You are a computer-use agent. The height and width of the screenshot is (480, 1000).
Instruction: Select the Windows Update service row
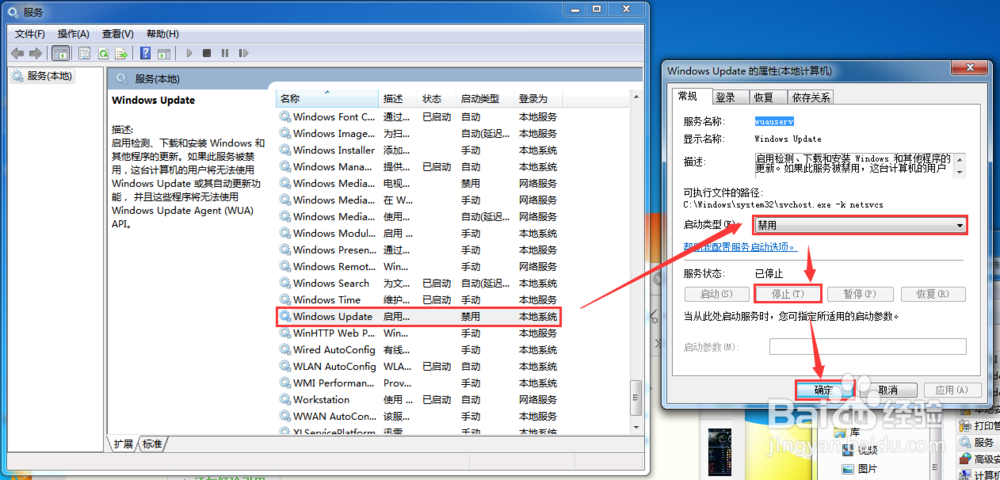[x=420, y=316]
